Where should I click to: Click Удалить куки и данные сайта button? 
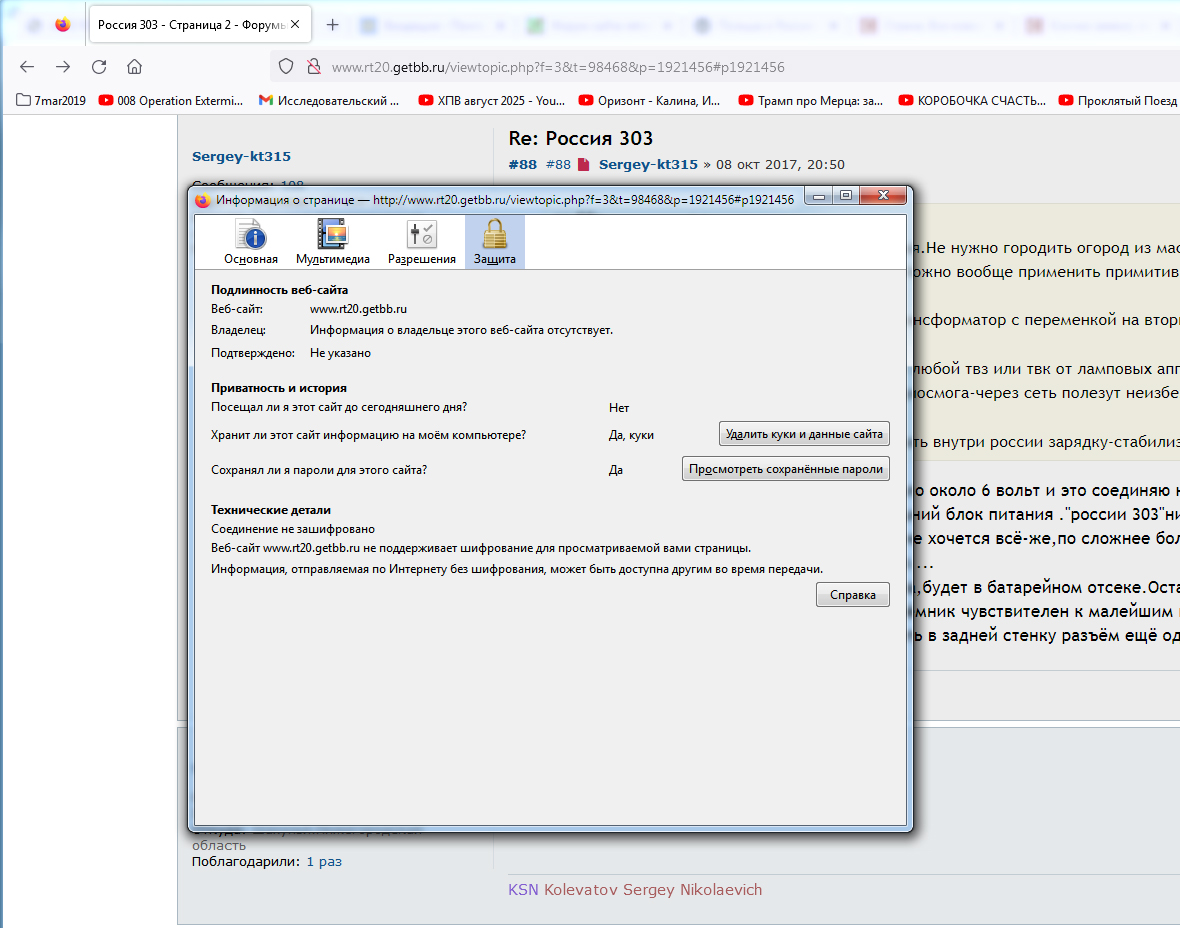pyautogui.click(x=804, y=434)
